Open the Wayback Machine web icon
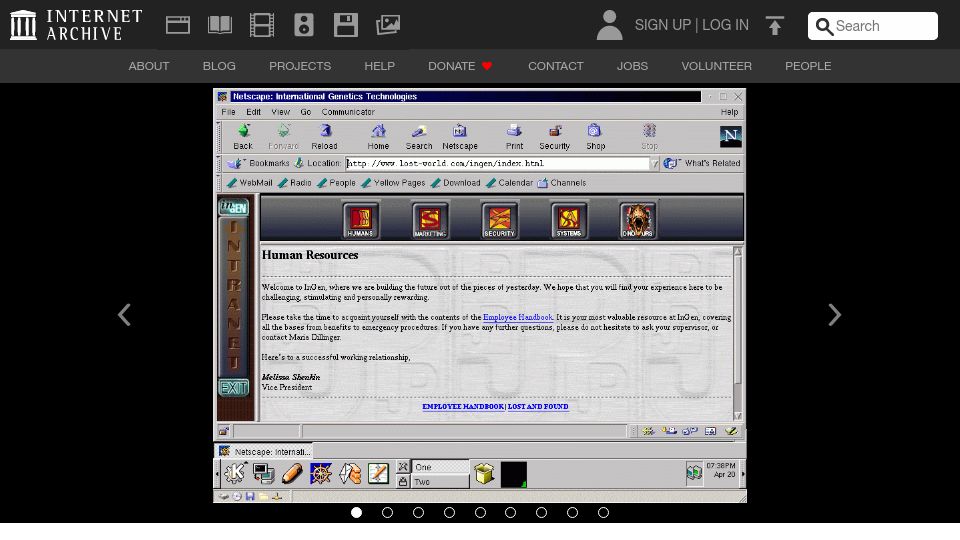 pos(178,25)
